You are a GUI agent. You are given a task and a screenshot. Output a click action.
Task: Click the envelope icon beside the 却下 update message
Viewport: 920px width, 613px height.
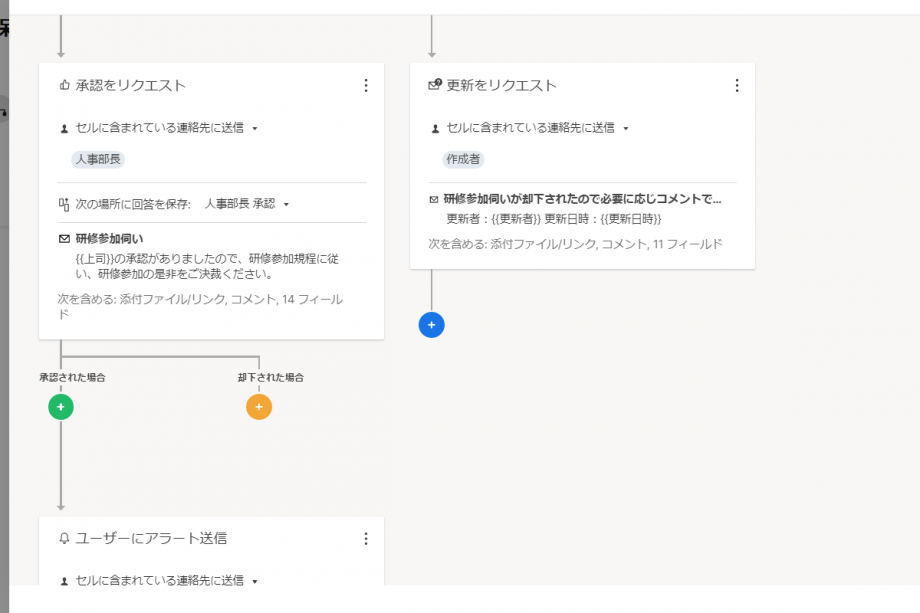click(x=434, y=198)
